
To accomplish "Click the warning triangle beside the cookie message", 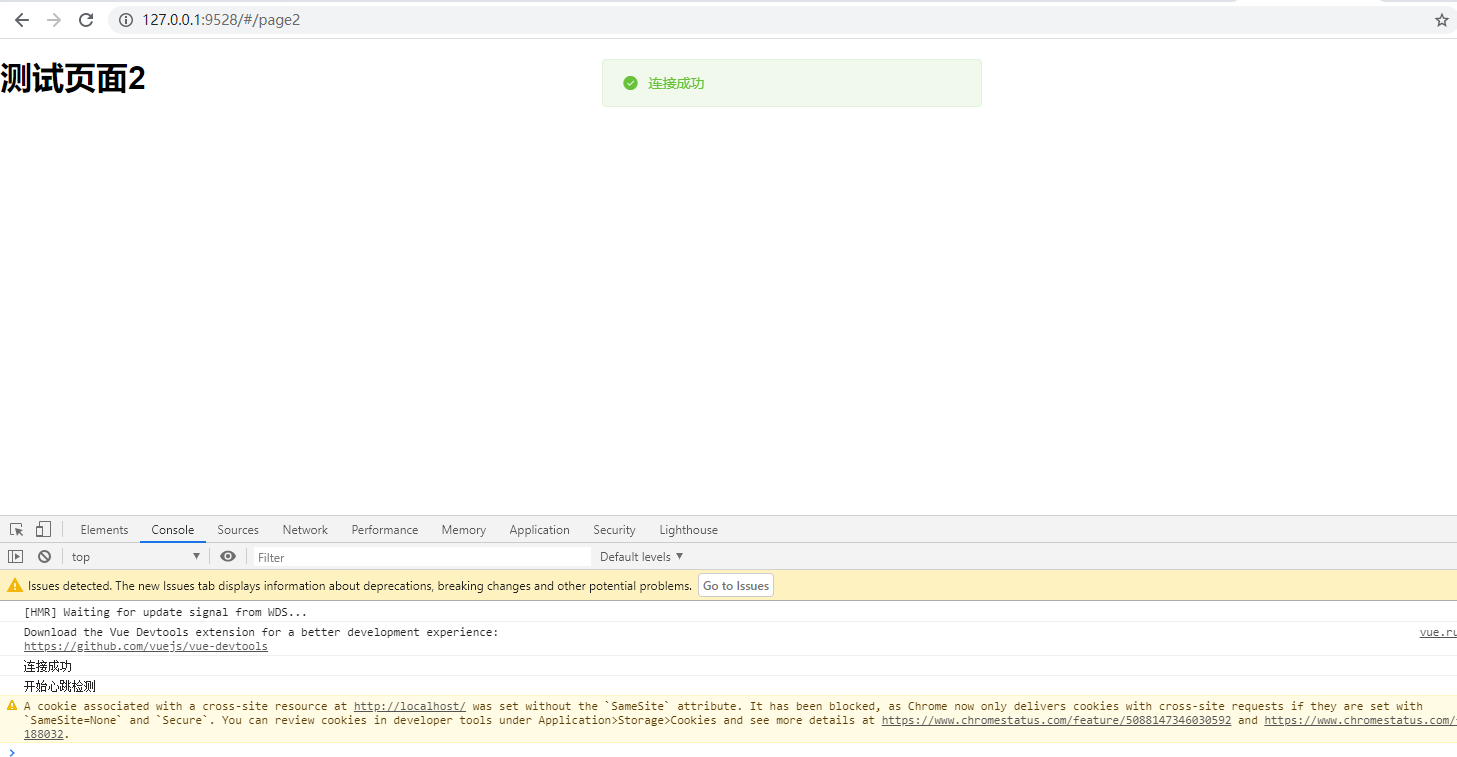I will 11,705.
